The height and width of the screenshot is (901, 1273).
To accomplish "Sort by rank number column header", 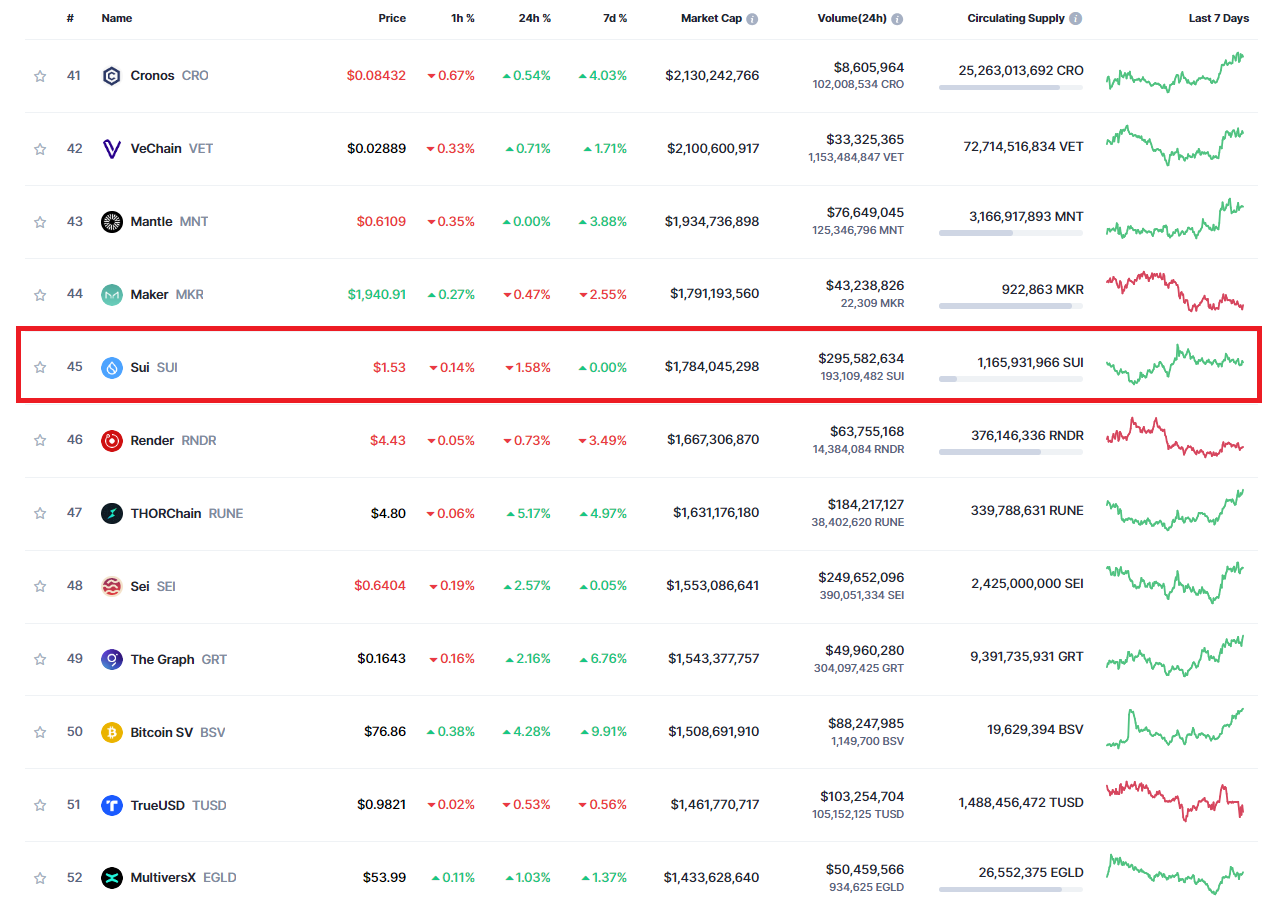I will click(x=70, y=19).
